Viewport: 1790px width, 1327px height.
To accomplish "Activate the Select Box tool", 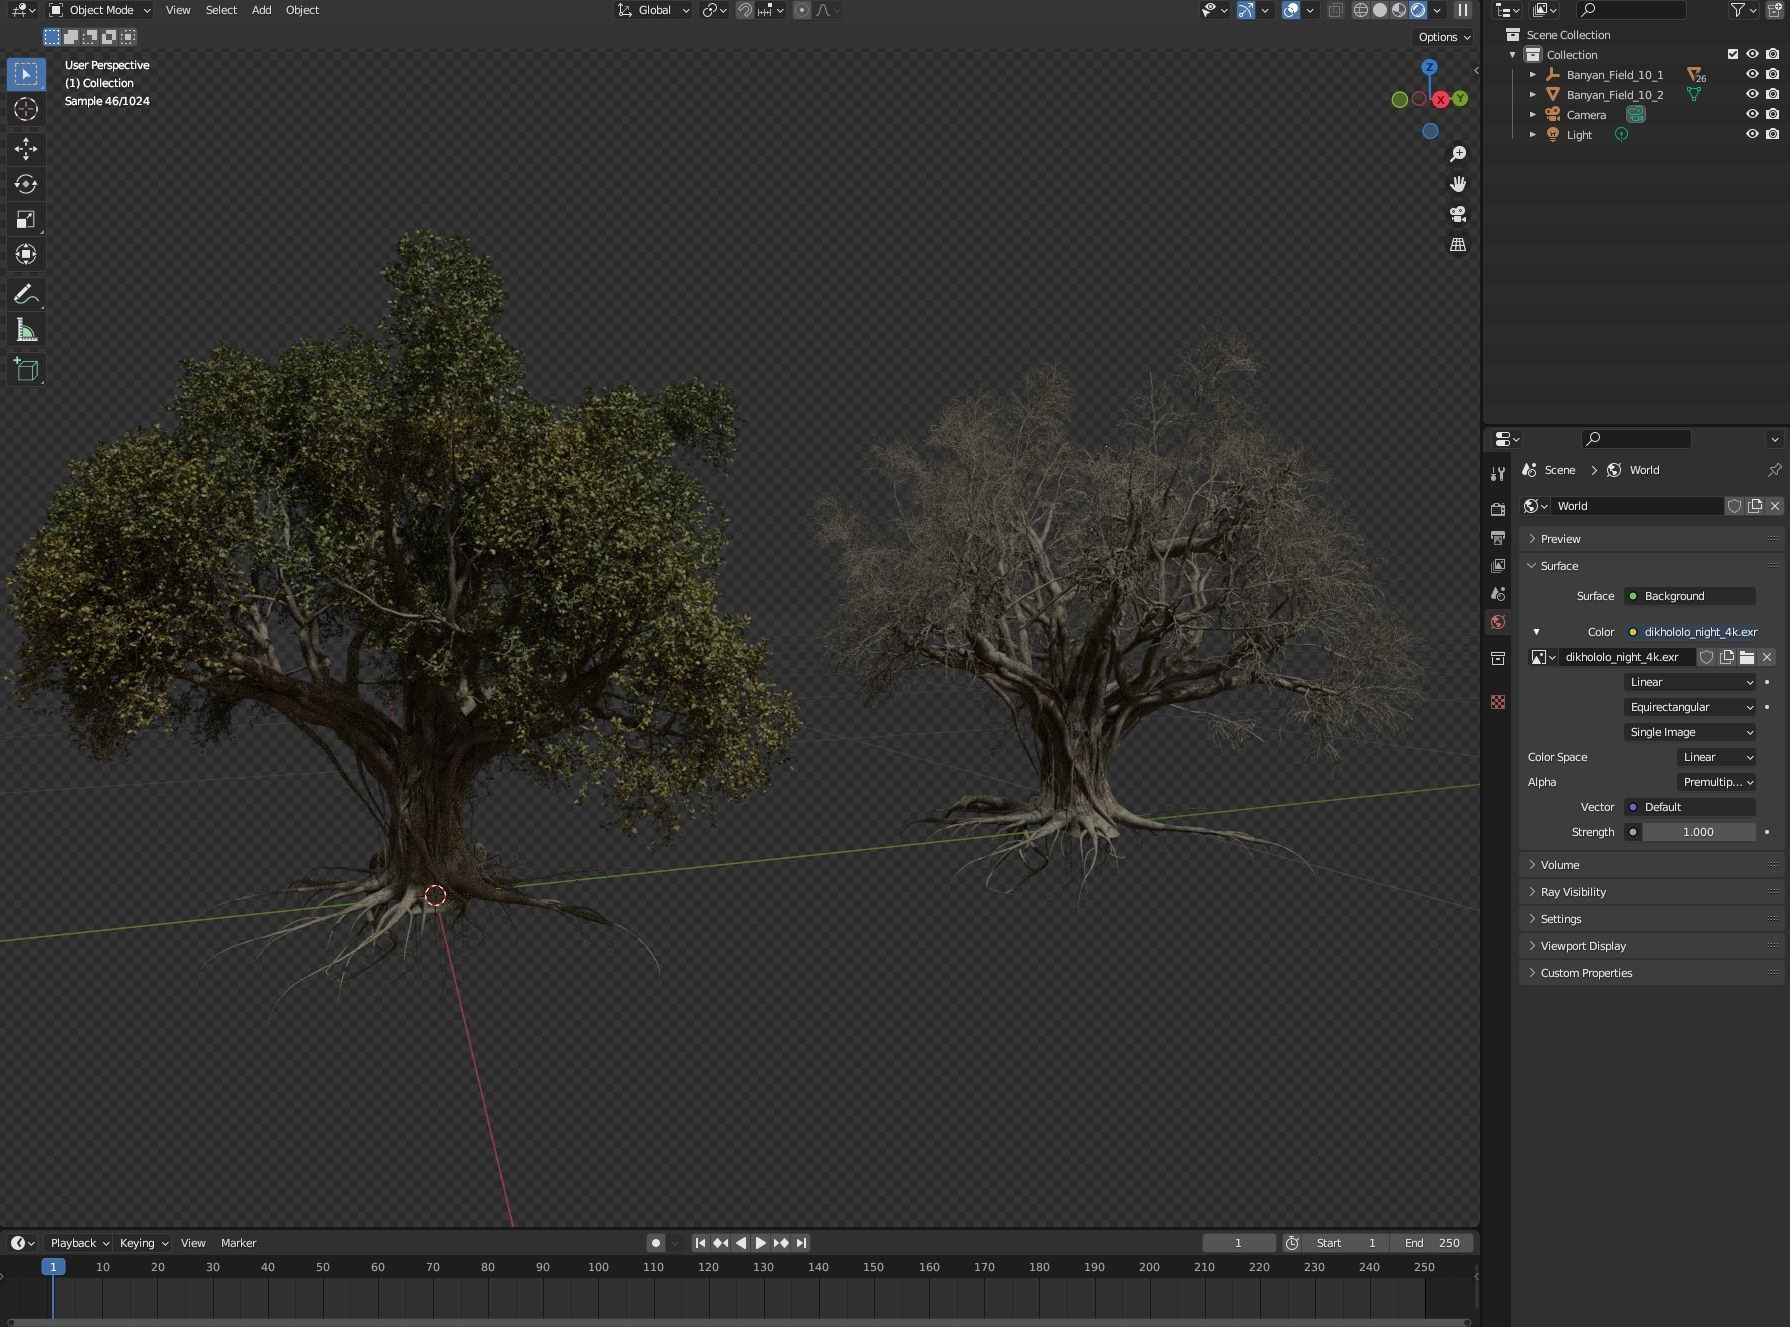I will coord(26,74).
